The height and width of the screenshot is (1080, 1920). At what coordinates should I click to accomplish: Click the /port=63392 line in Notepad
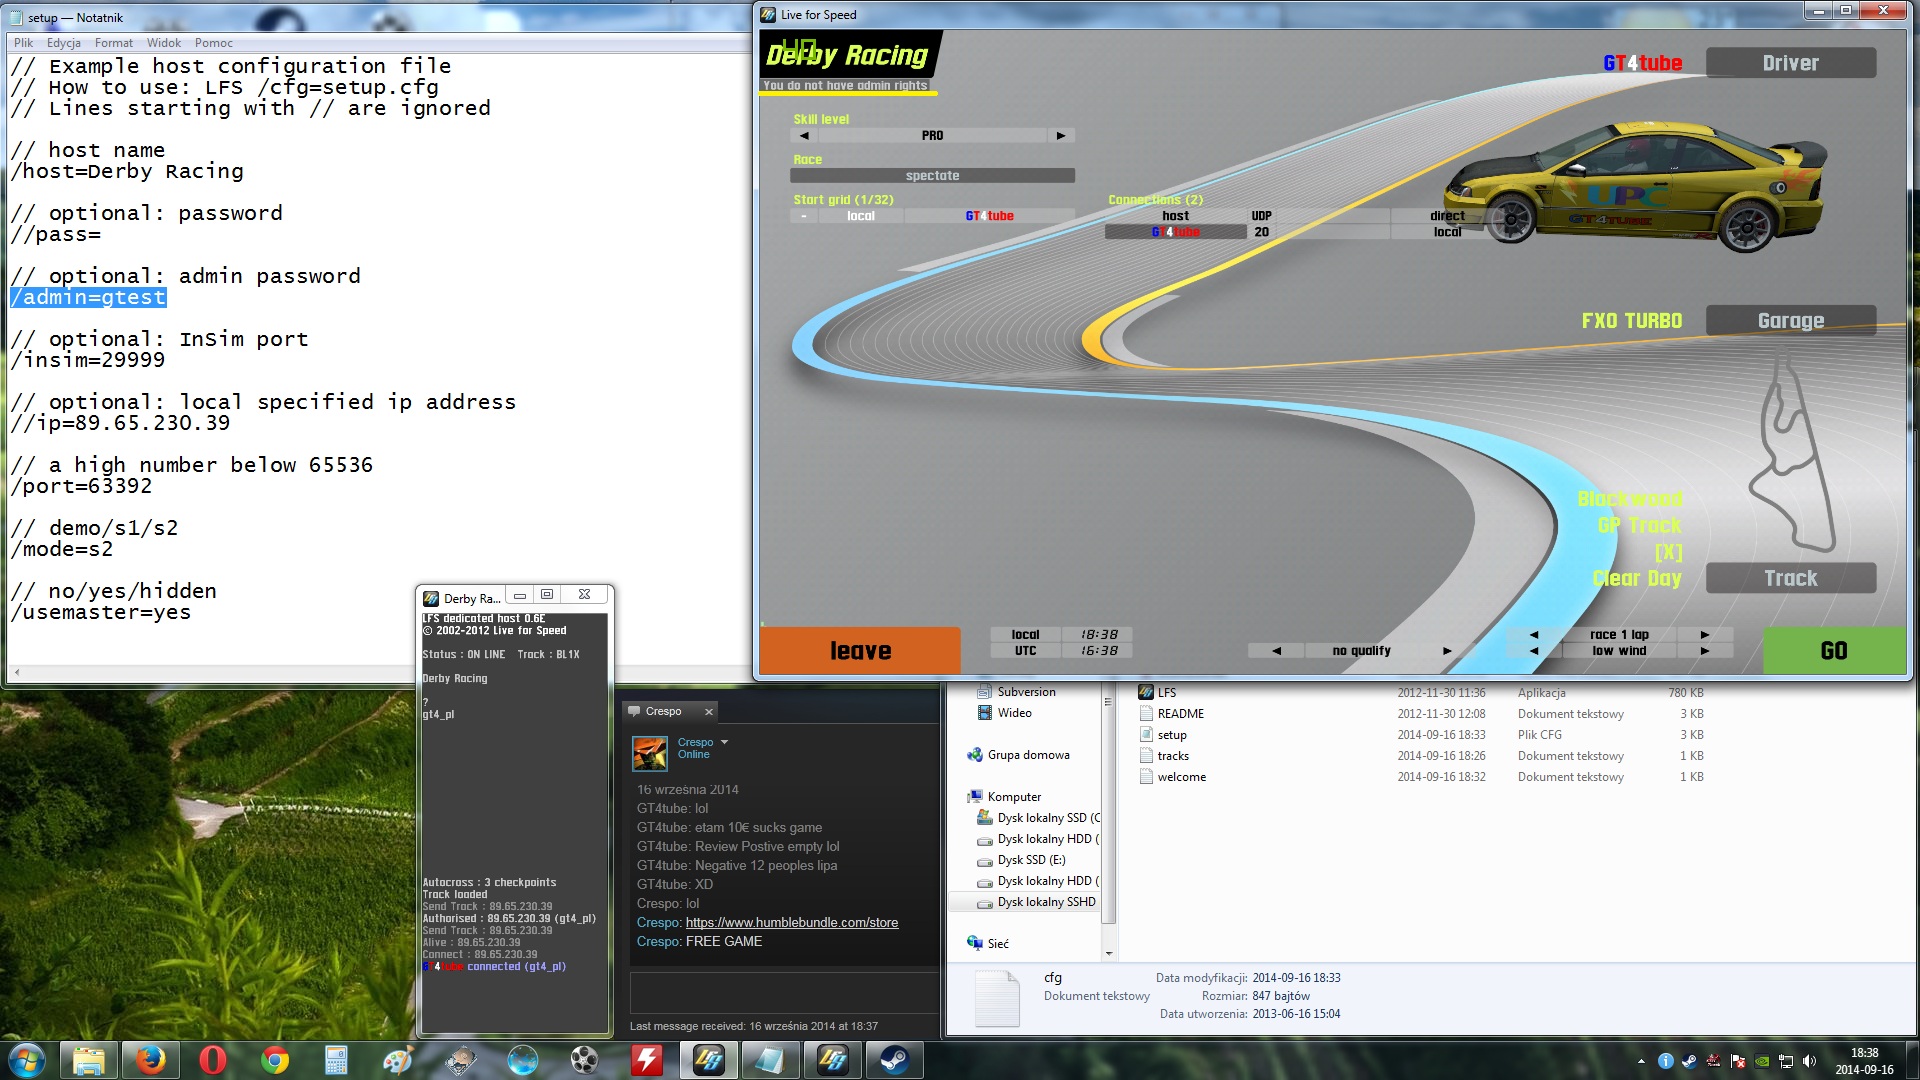81,487
